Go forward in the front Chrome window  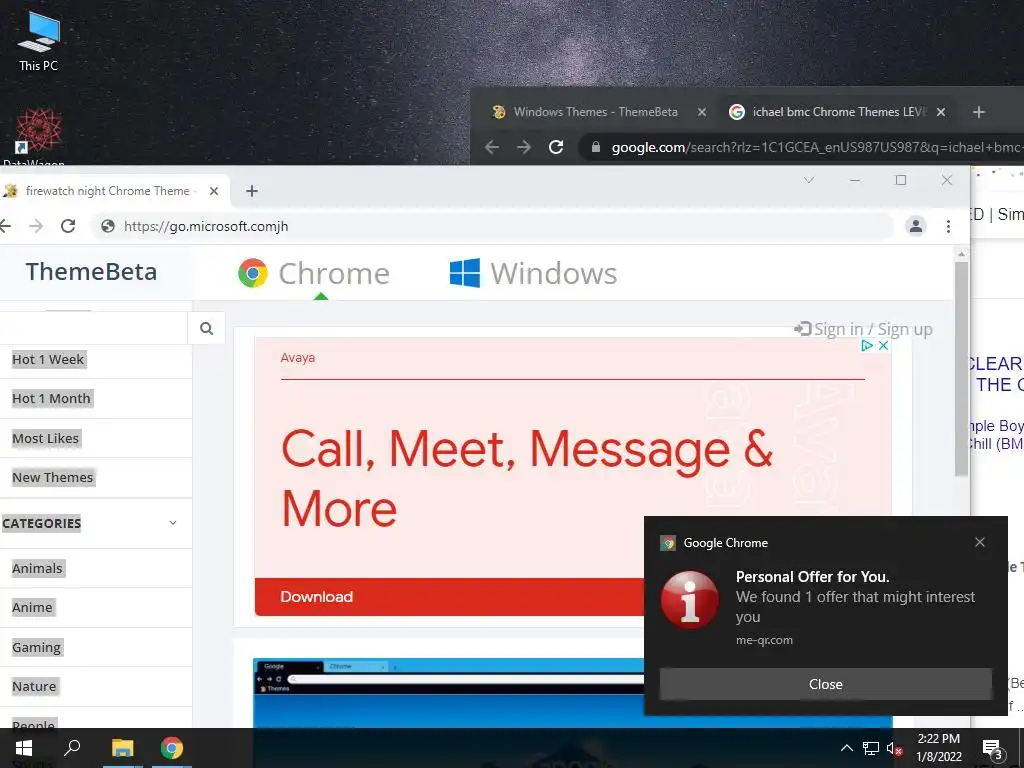36,226
